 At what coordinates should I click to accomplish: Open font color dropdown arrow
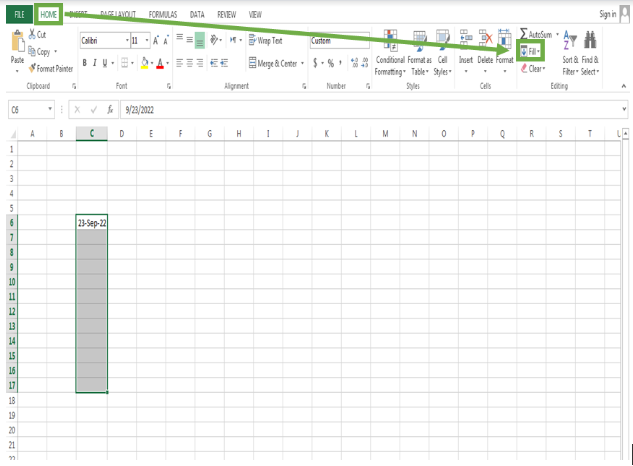(168, 63)
